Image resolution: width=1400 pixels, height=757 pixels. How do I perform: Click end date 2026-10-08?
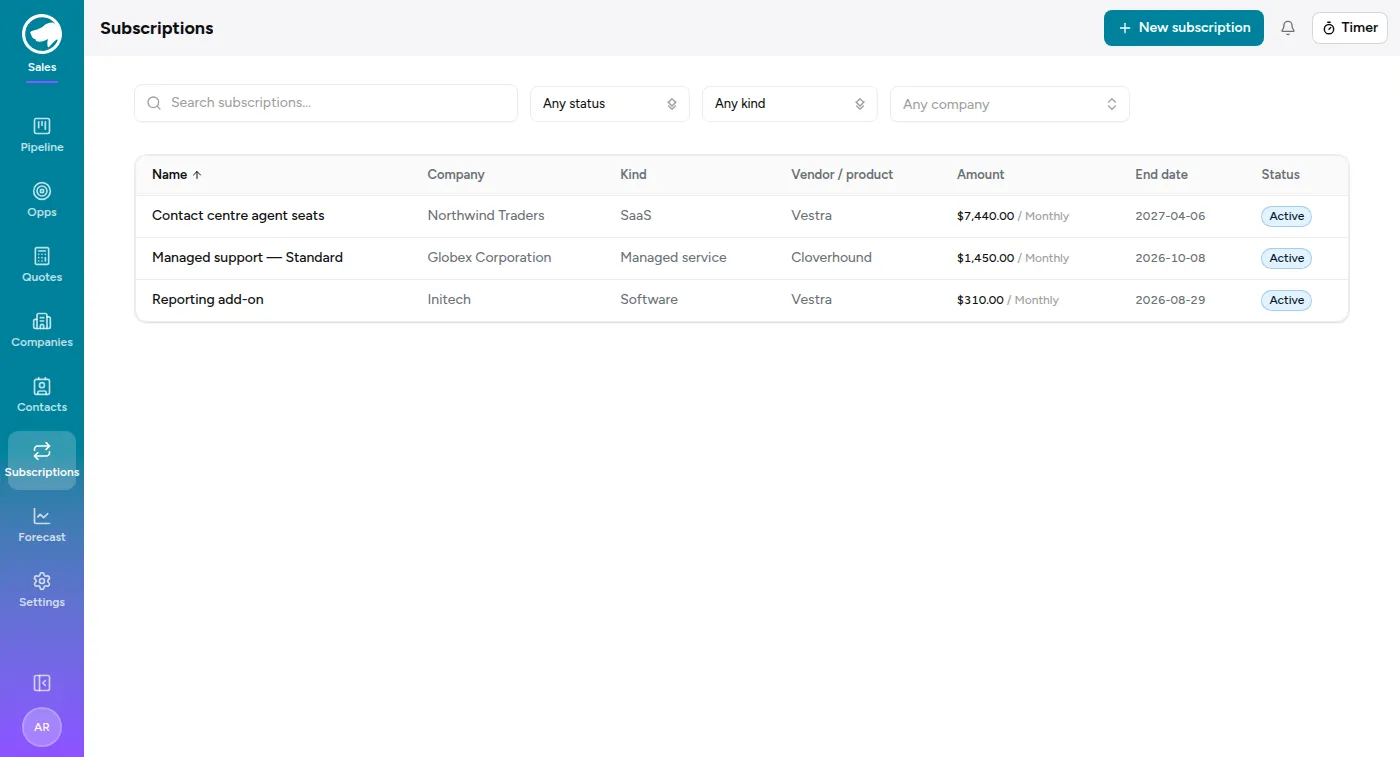tap(1170, 258)
